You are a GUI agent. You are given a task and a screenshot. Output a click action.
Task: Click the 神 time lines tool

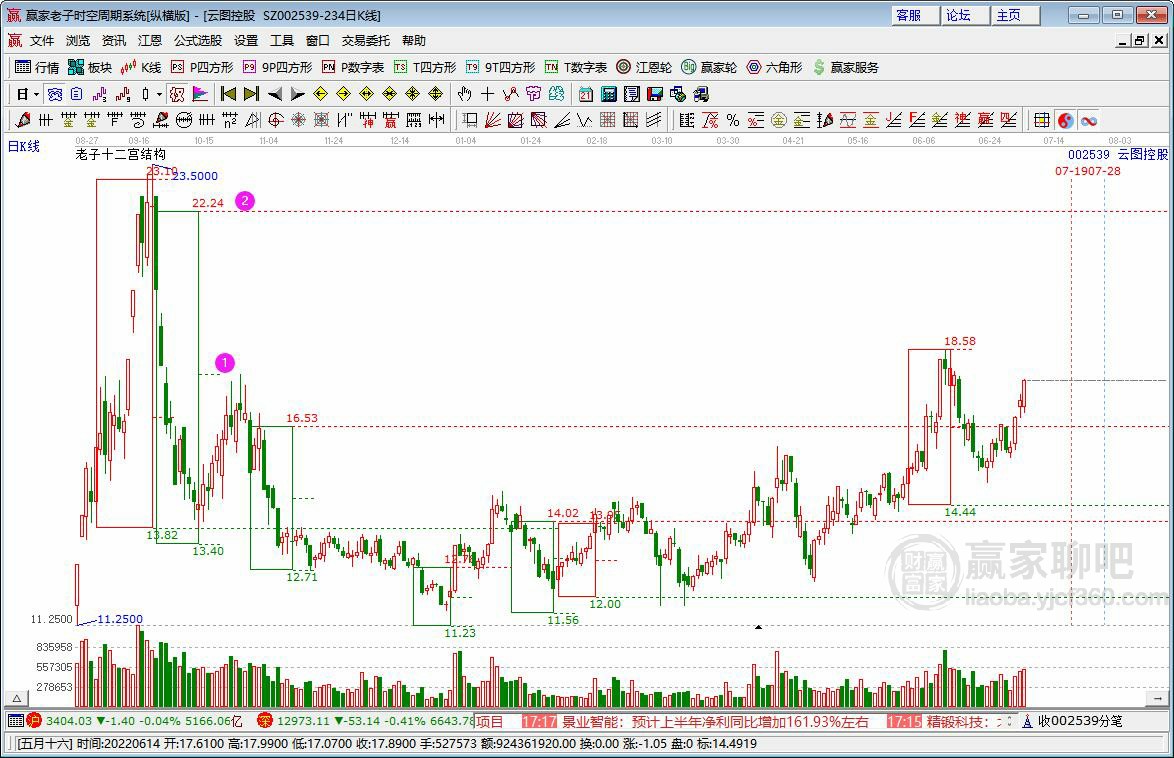[367, 120]
